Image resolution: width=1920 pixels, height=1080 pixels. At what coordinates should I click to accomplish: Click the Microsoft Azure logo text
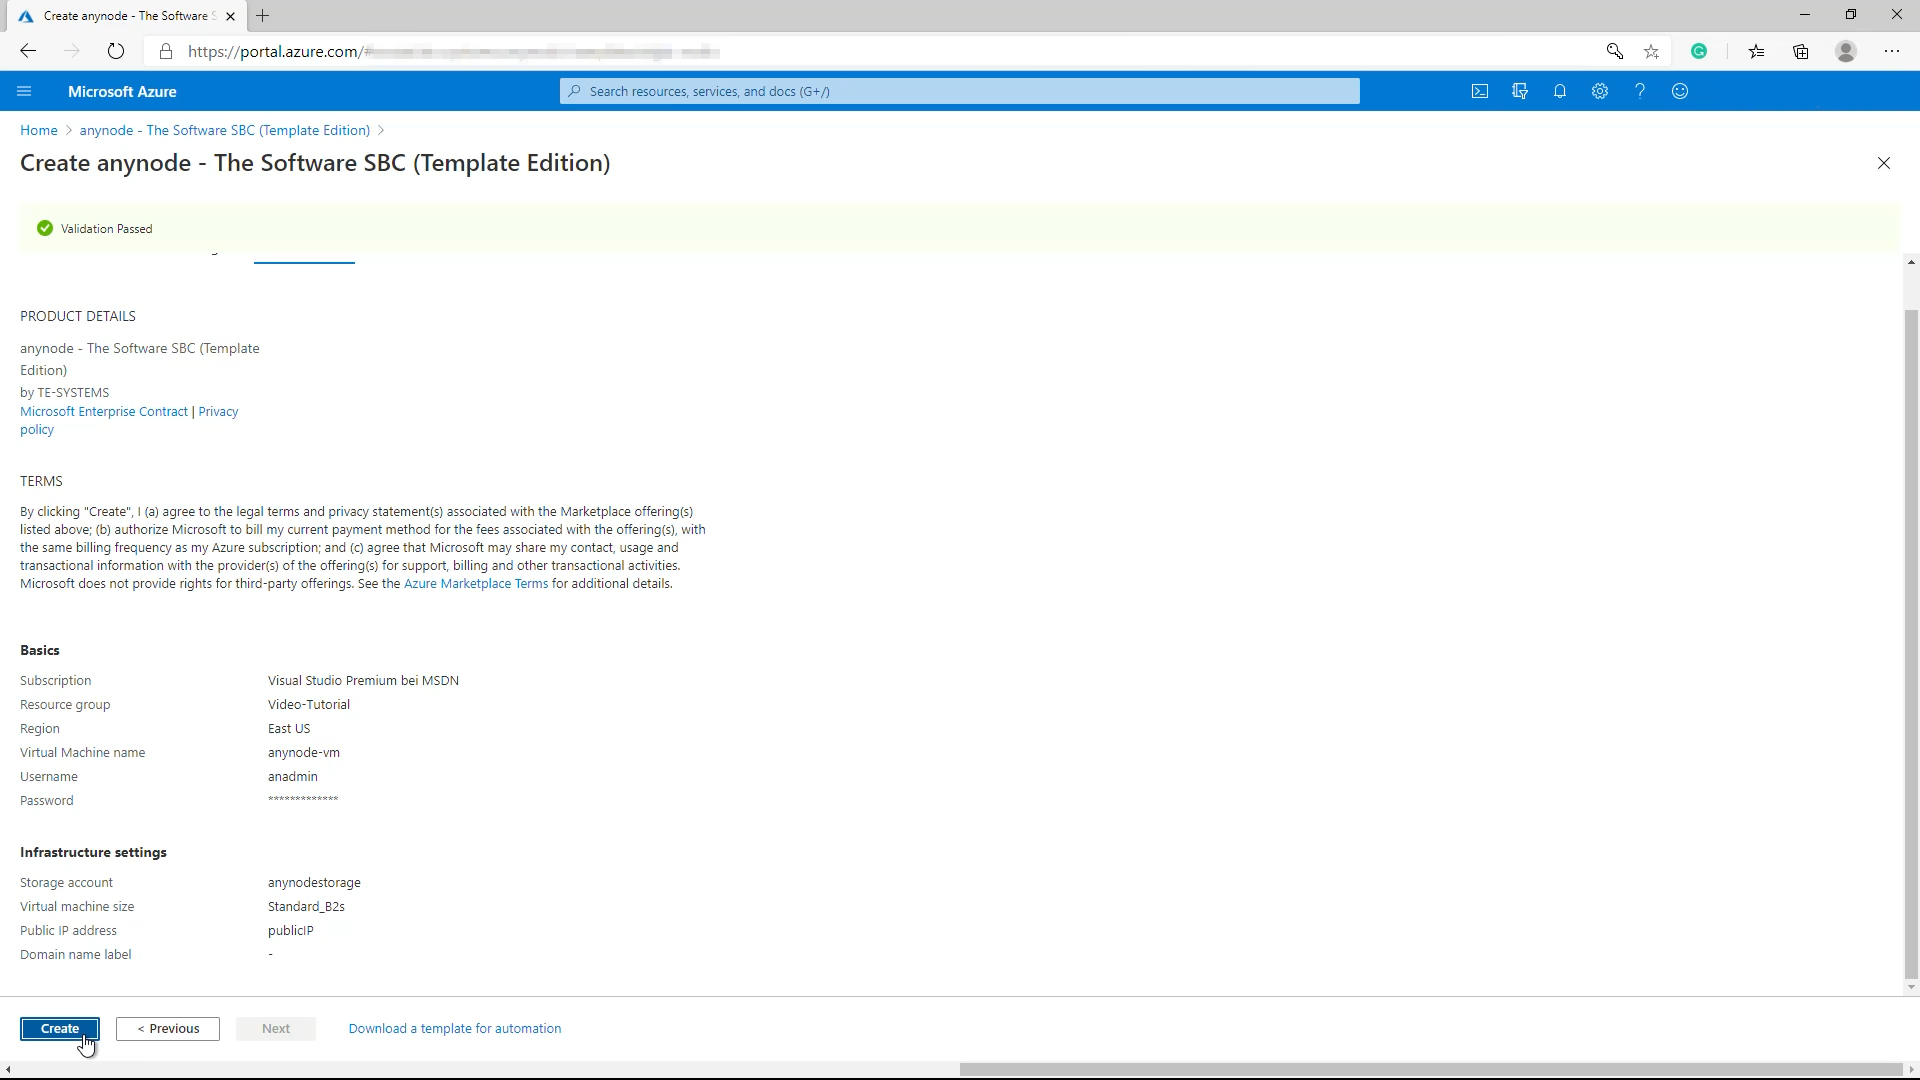(x=122, y=91)
